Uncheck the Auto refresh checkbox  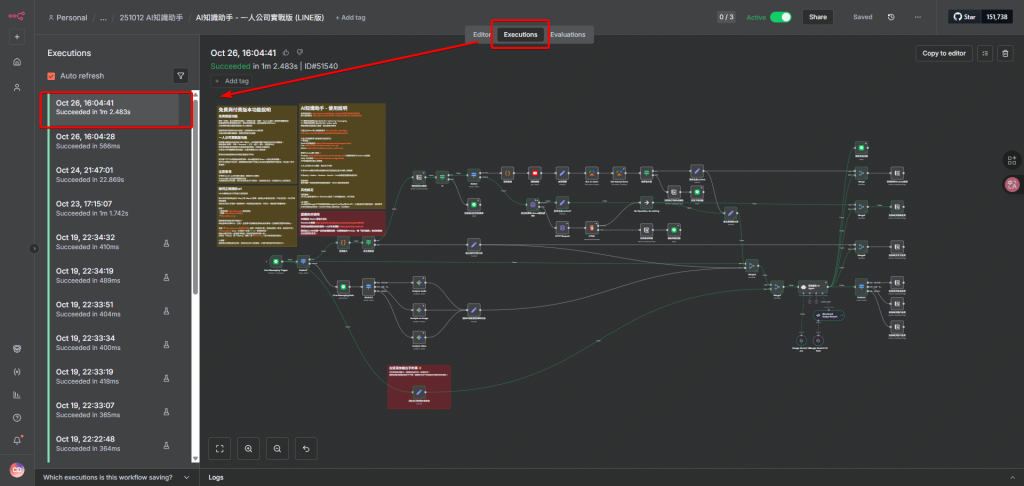click(x=51, y=76)
